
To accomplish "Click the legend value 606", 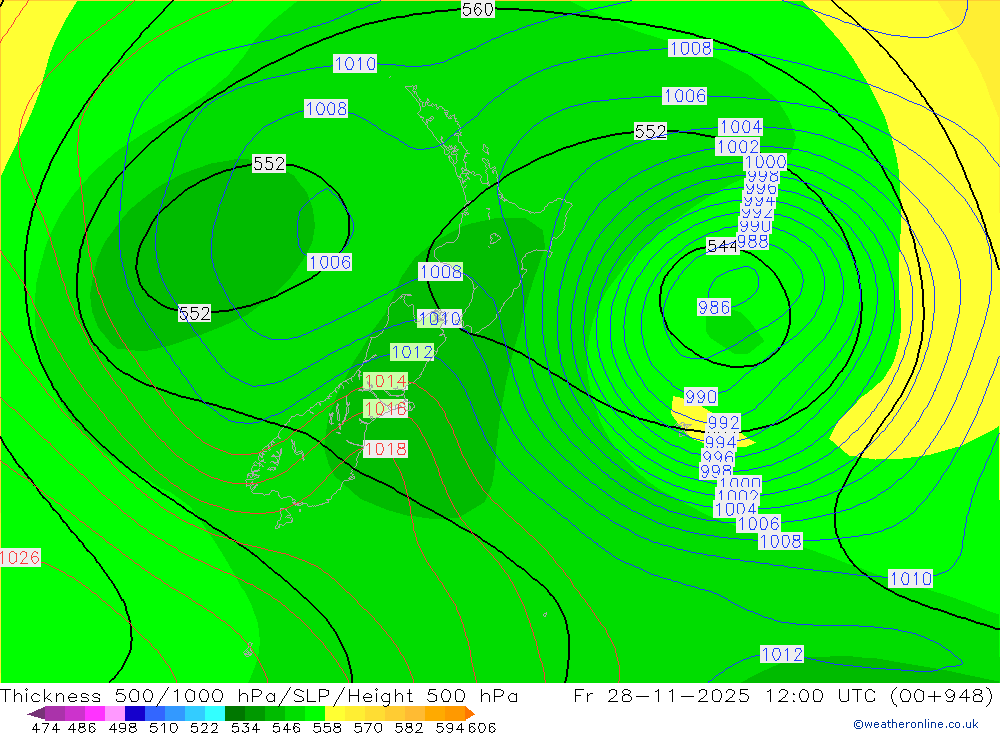I will pos(482,727).
